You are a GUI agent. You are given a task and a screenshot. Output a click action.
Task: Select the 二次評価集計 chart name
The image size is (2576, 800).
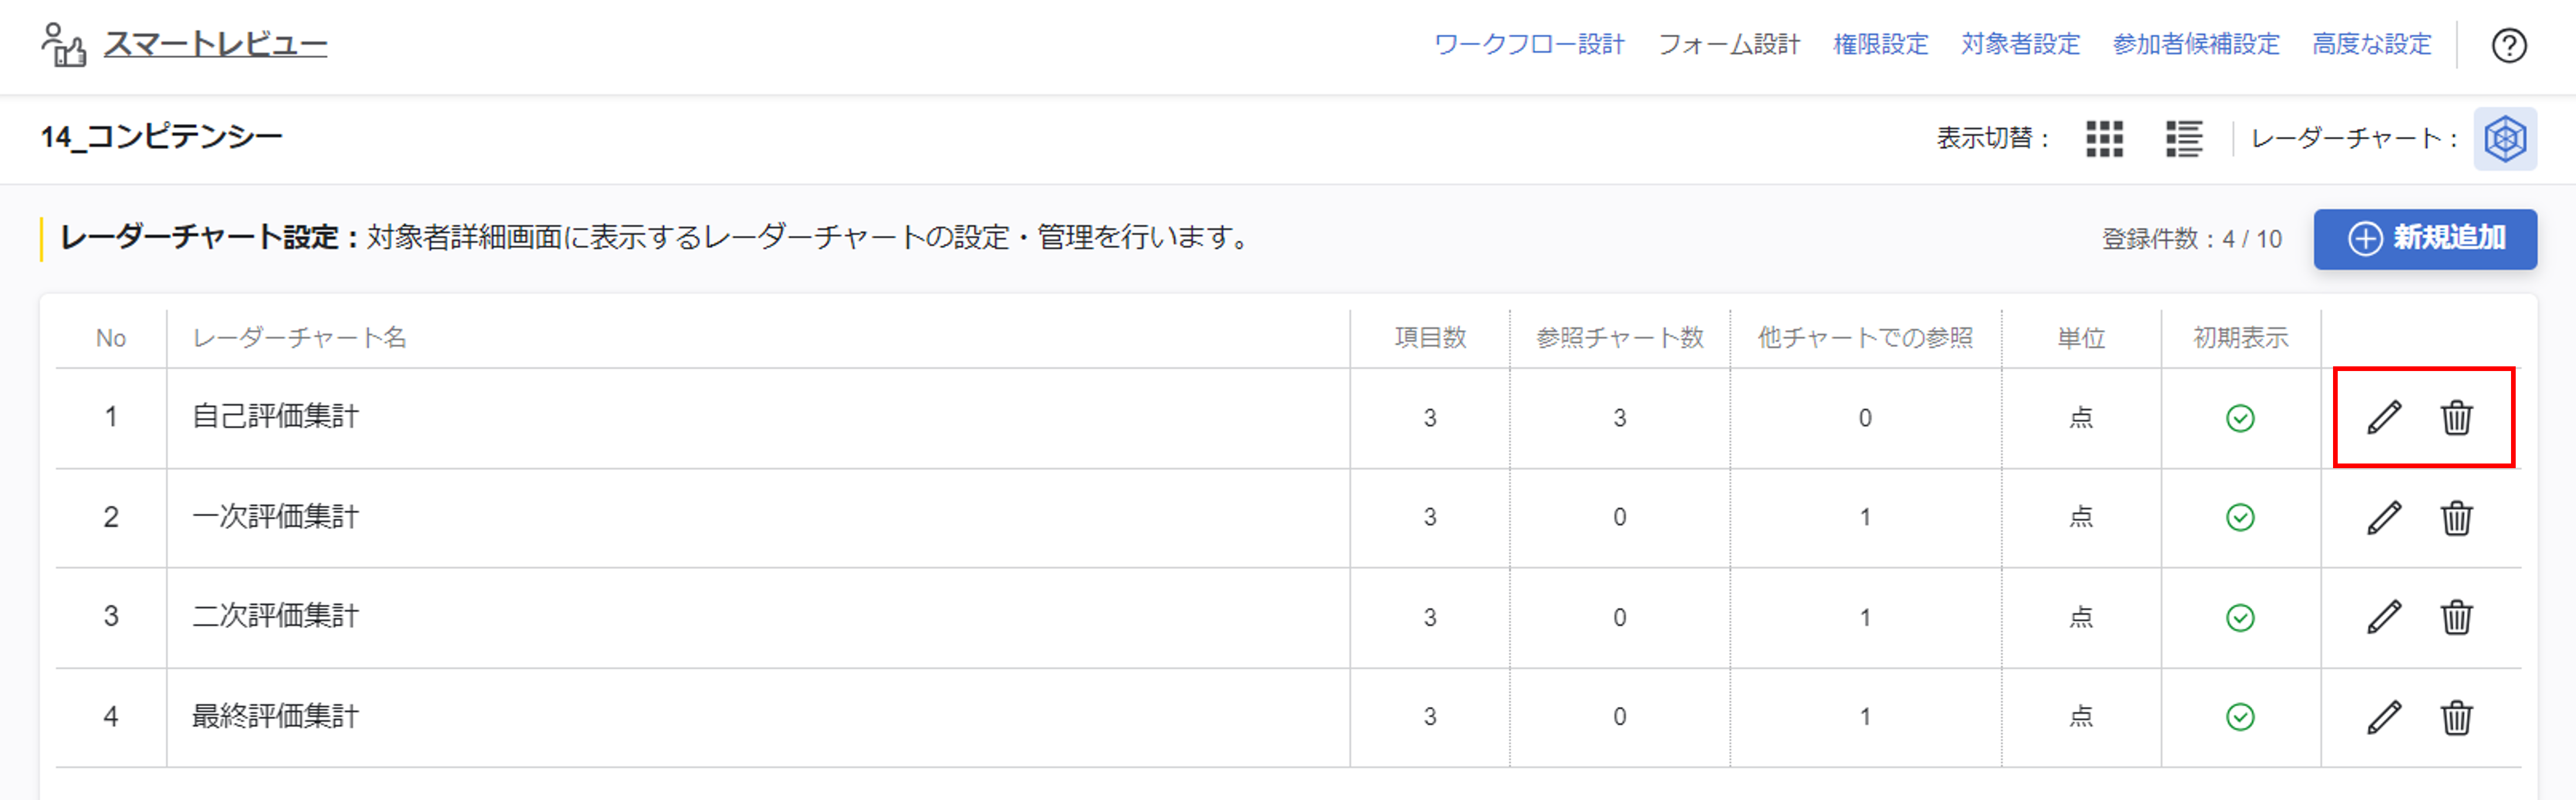(275, 617)
